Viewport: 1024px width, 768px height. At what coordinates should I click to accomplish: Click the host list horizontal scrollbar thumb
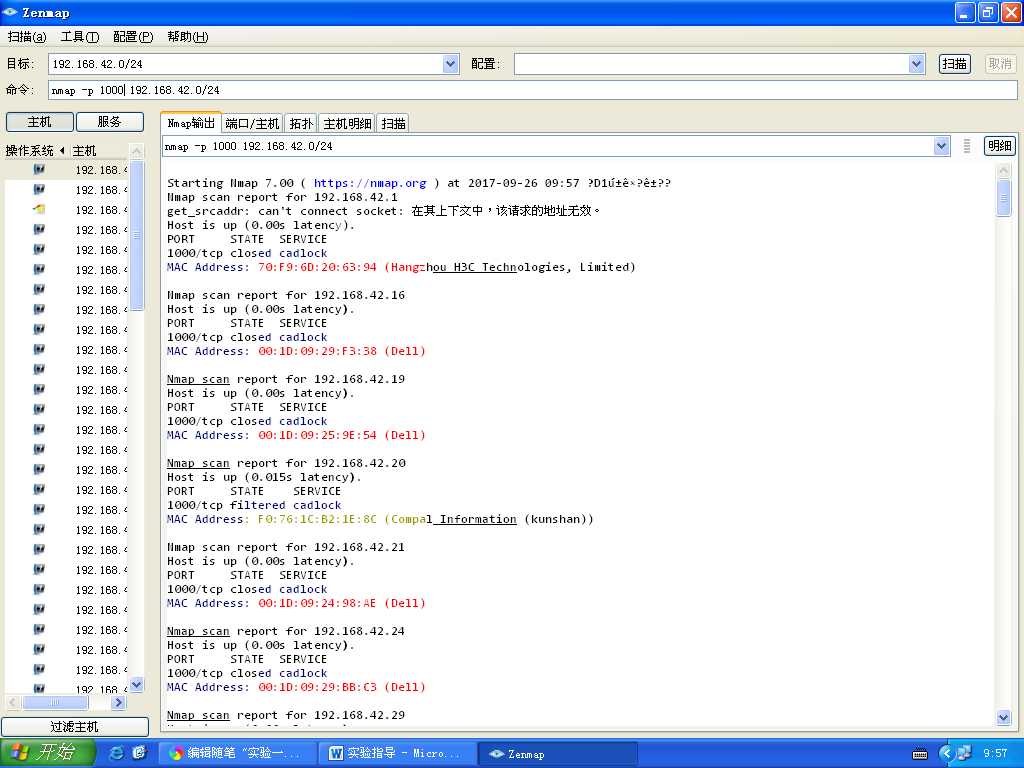pyautogui.click(x=55, y=703)
